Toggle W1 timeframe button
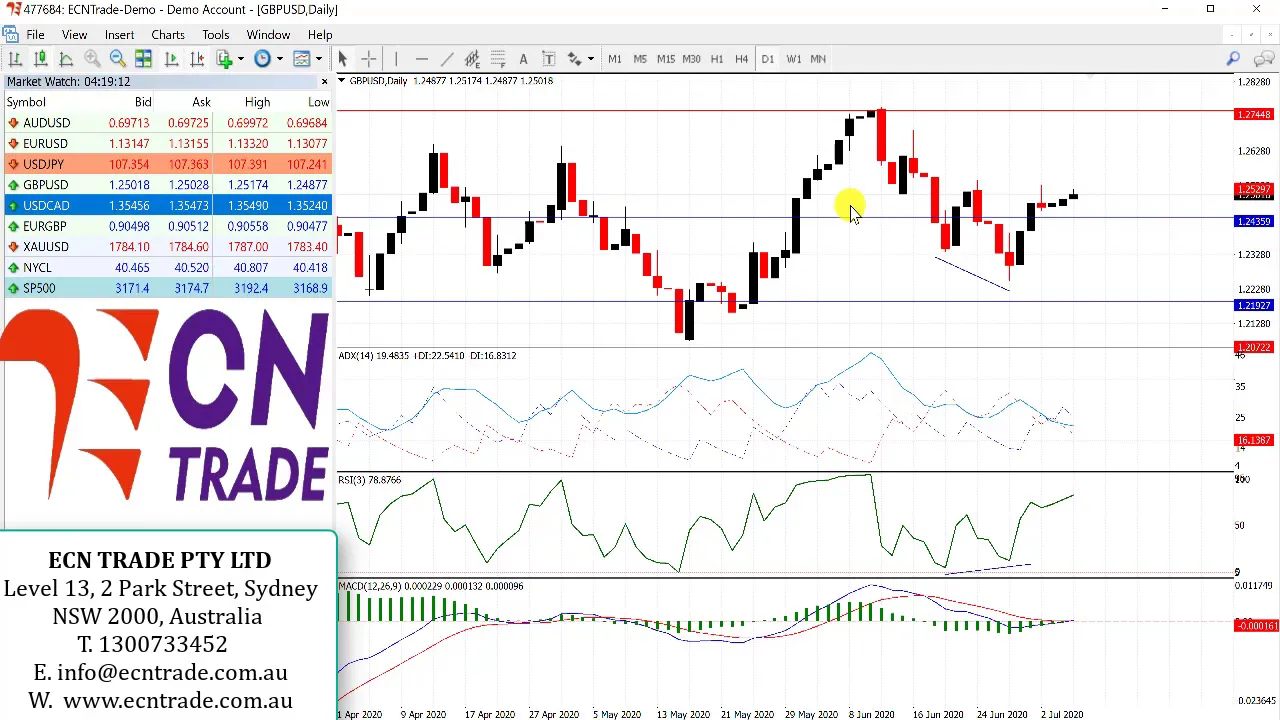This screenshot has width=1280, height=720. coord(793,59)
